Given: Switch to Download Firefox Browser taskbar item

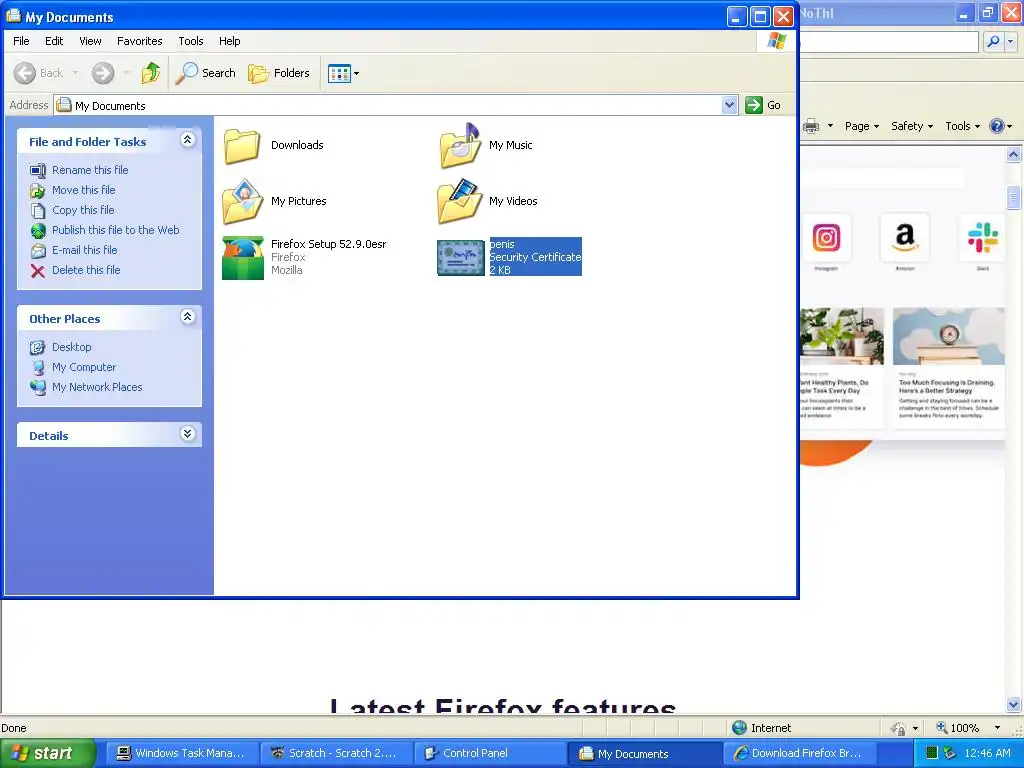Looking at the screenshot, I should tap(798, 753).
